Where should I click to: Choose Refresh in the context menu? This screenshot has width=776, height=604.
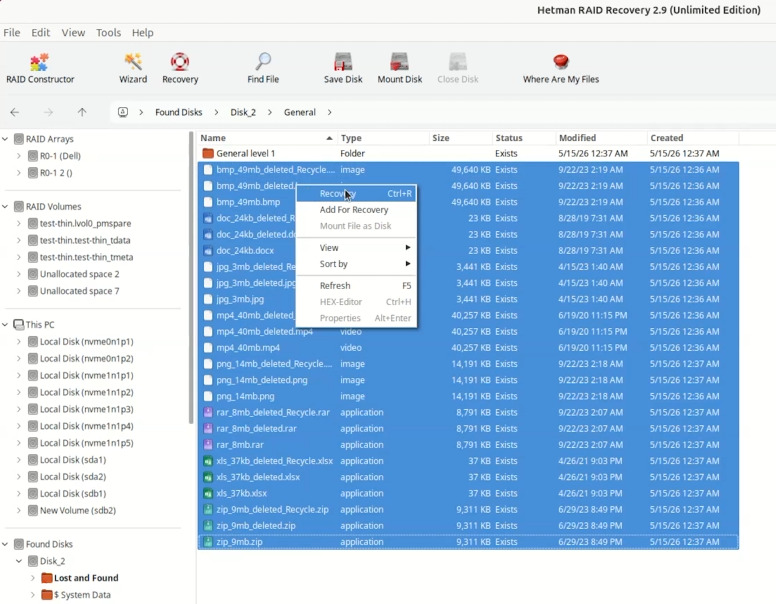coord(356,286)
